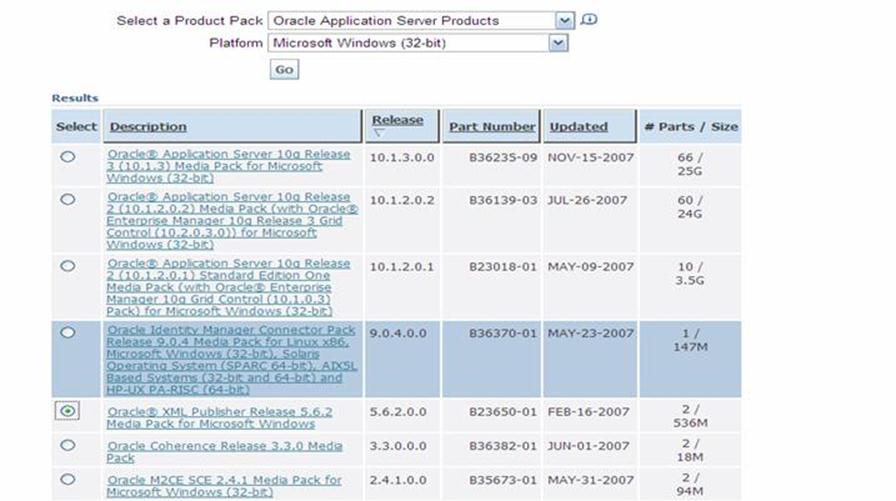Viewport: 896px width, 501px height.
Task: Open Oracle XML Publisher Release 5.6.2 link
Action: click(219, 418)
